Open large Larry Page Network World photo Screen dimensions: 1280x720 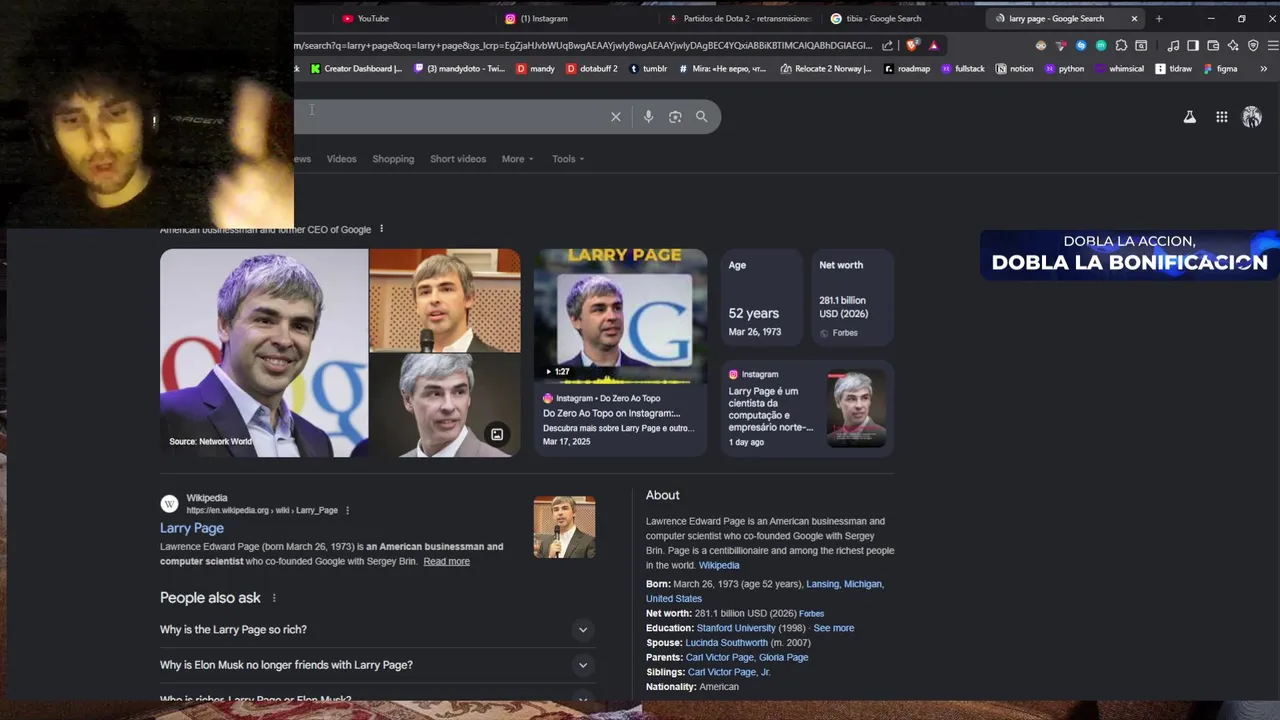tap(264, 353)
